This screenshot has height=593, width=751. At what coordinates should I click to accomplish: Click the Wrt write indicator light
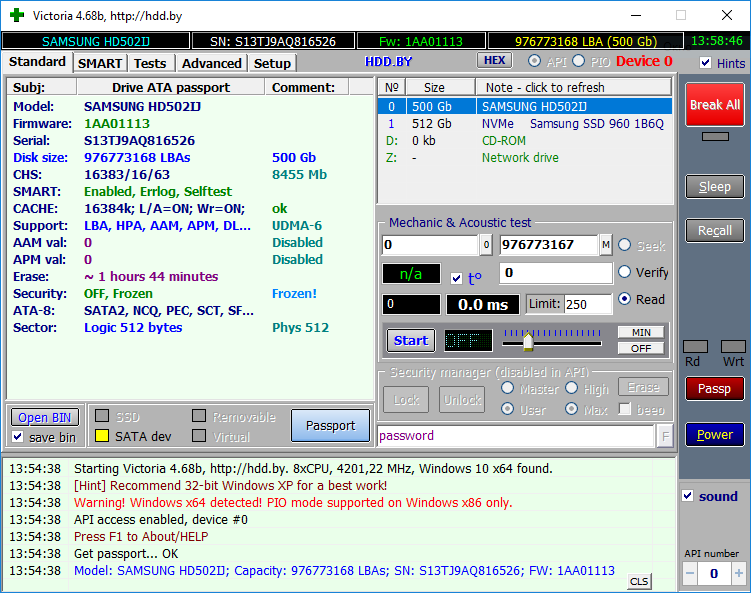click(733, 347)
